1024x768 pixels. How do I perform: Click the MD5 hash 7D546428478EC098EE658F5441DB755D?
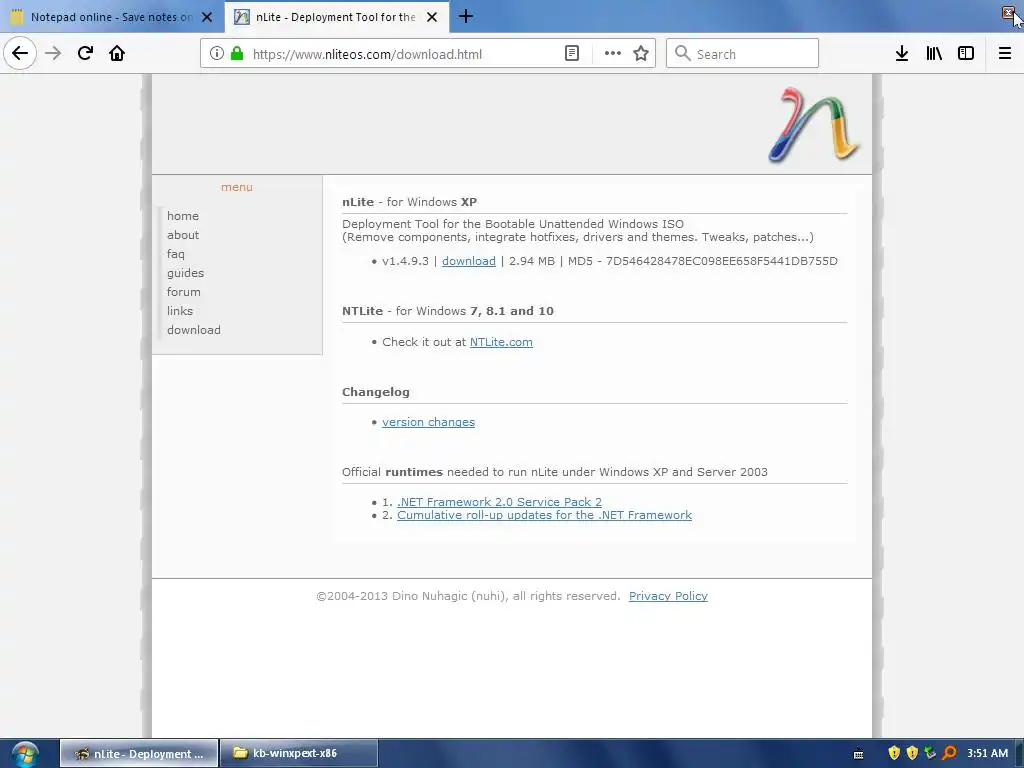tap(722, 261)
